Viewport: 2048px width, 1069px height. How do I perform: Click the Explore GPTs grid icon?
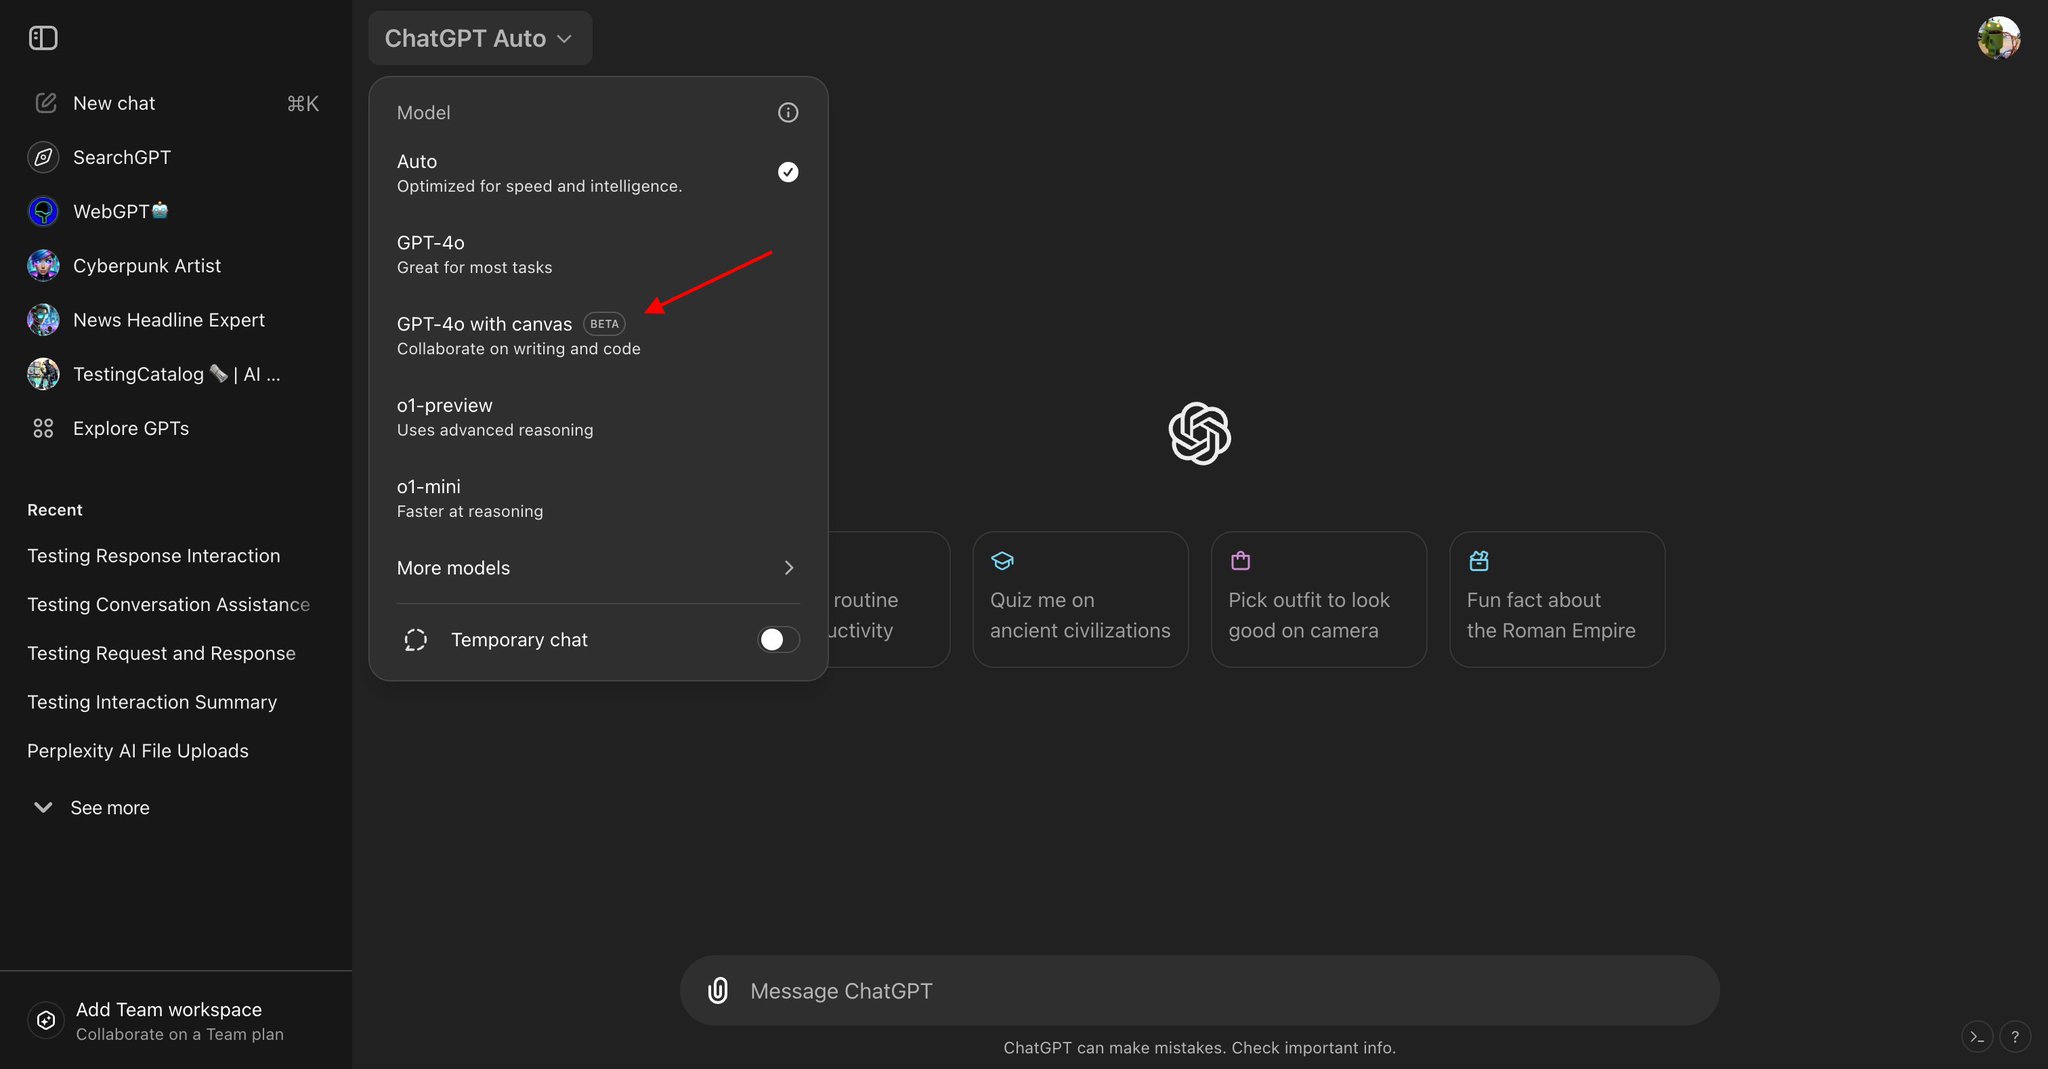43,428
